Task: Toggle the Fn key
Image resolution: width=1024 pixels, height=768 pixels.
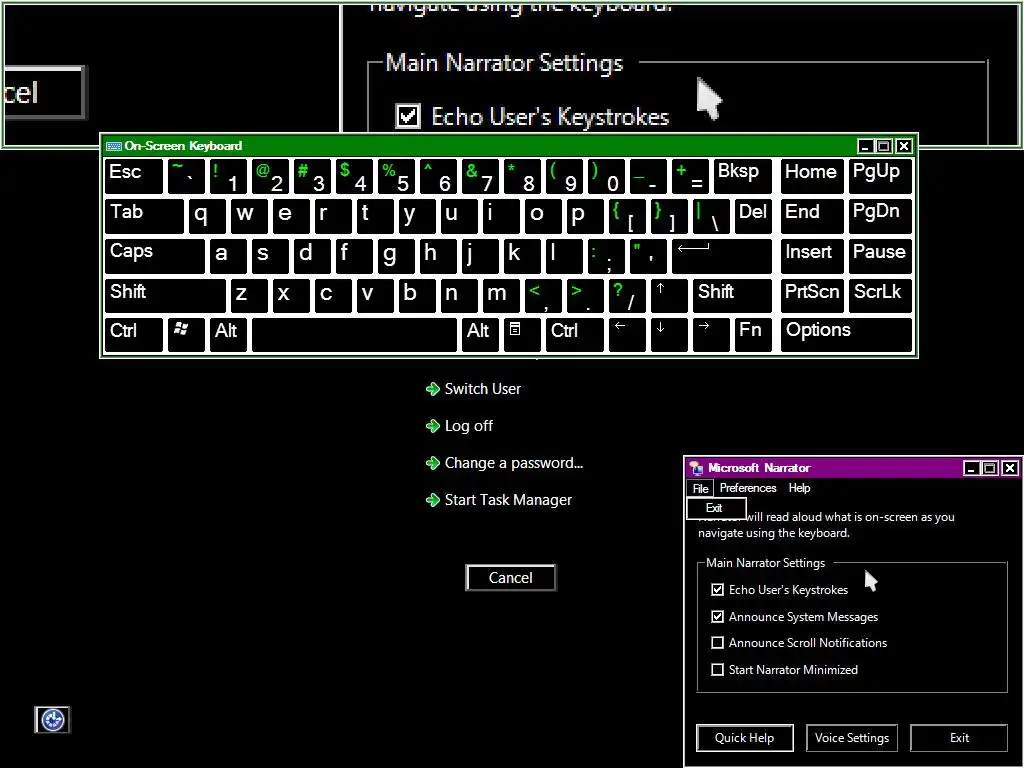Action: tap(752, 335)
